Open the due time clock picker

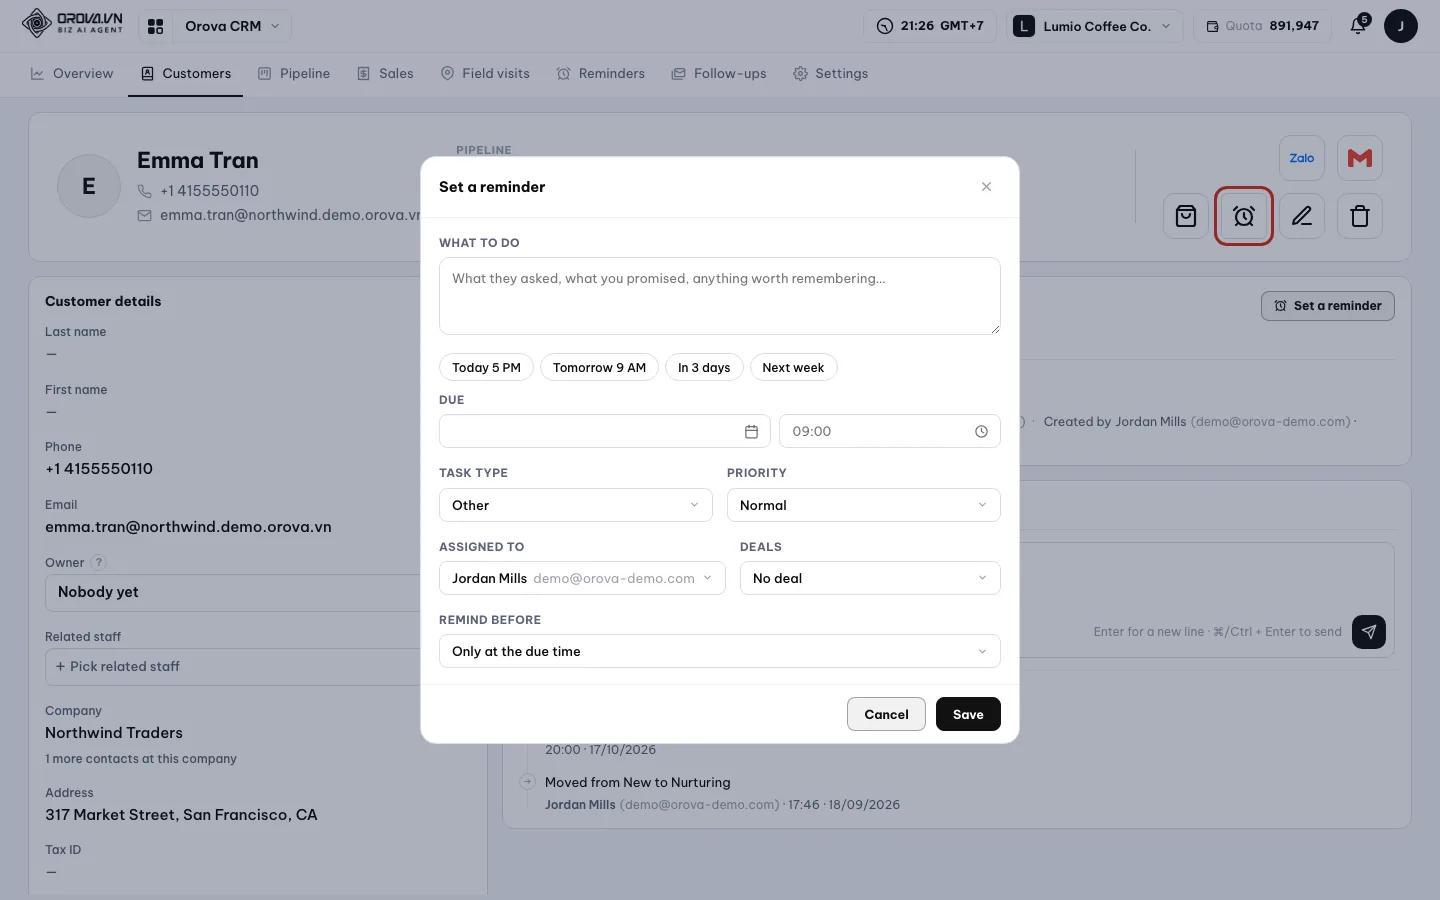click(x=981, y=431)
